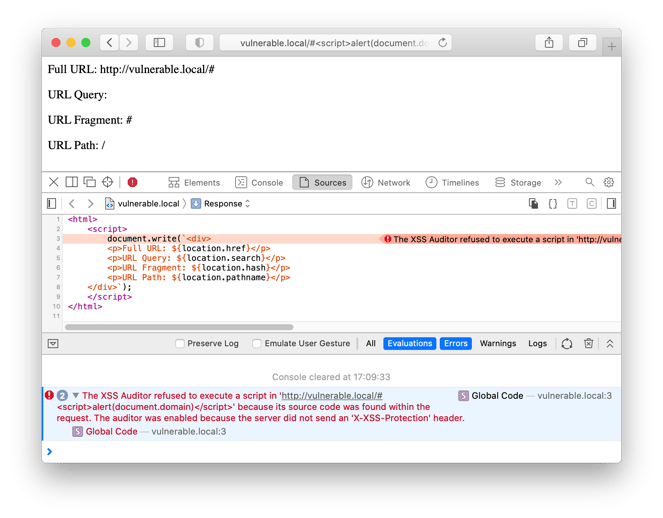
Task: Collapse the XSS Auditor error disclosure triangle
Action: click(x=76, y=396)
